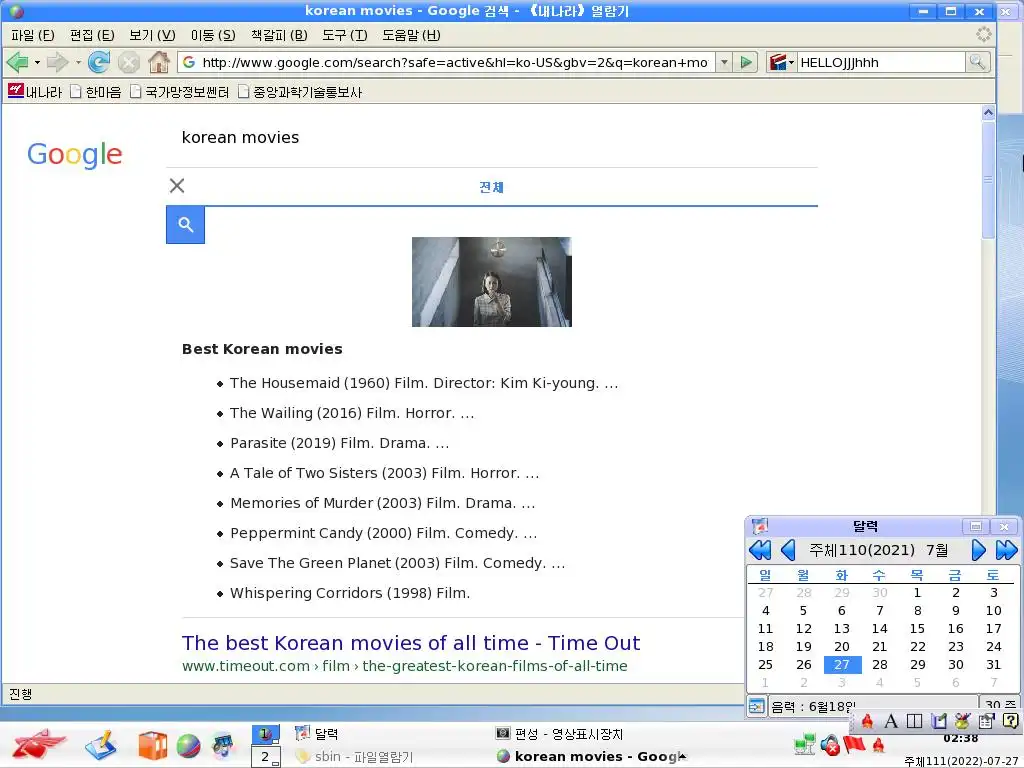Viewport: 1024px width, 768px height.
Task: Switch to workspace 1 in the pager
Action: click(266, 735)
